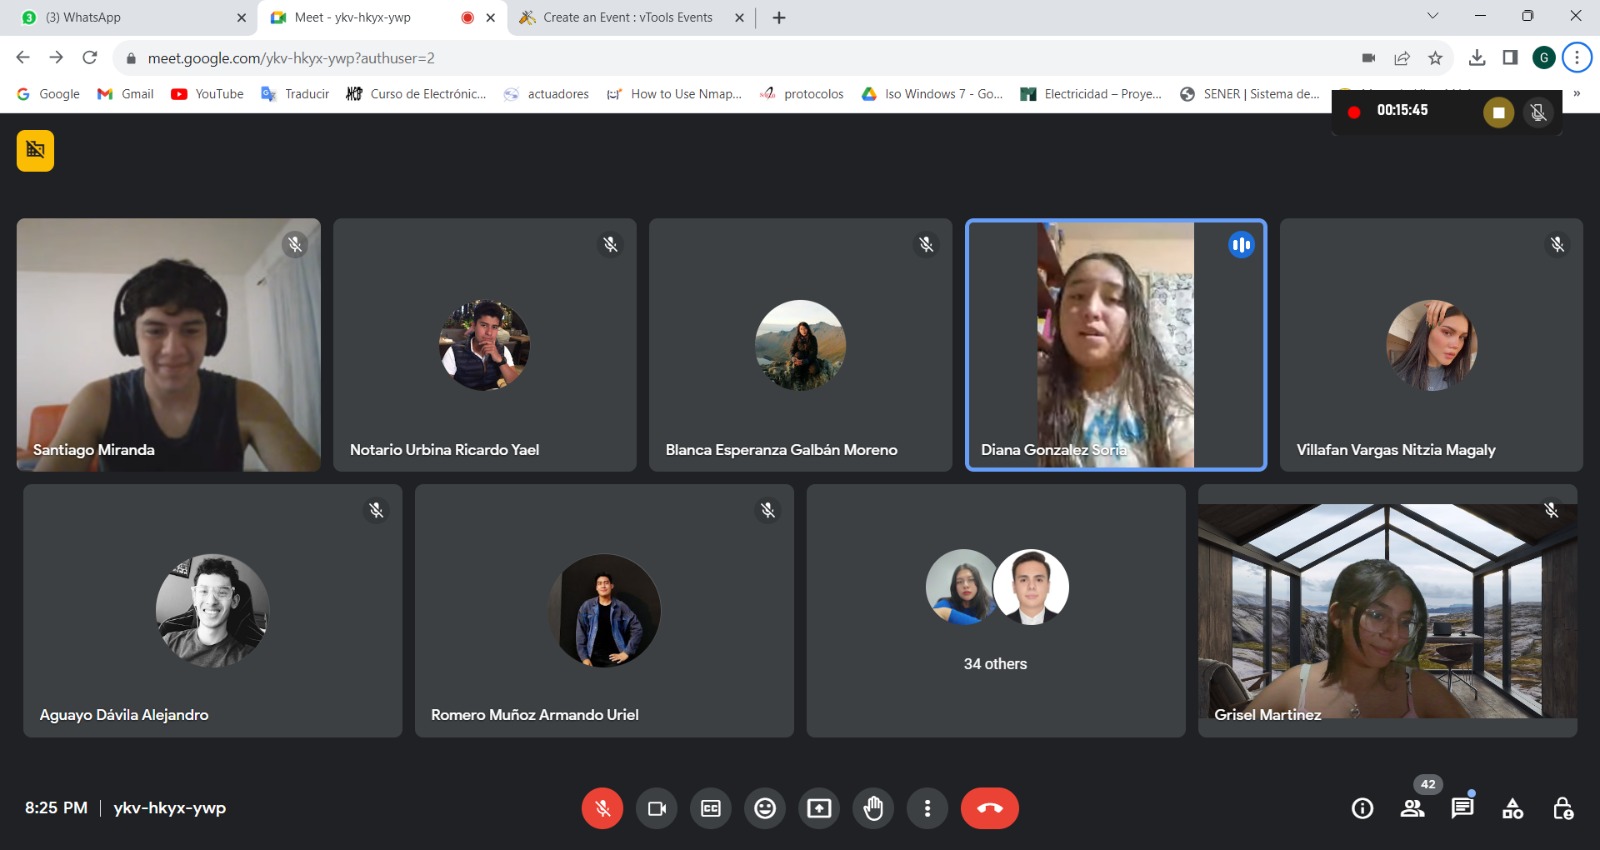The width and height of the screenshot is (1600, 850).
Task: Show the participants list icon
Action: click(1412, 808)
